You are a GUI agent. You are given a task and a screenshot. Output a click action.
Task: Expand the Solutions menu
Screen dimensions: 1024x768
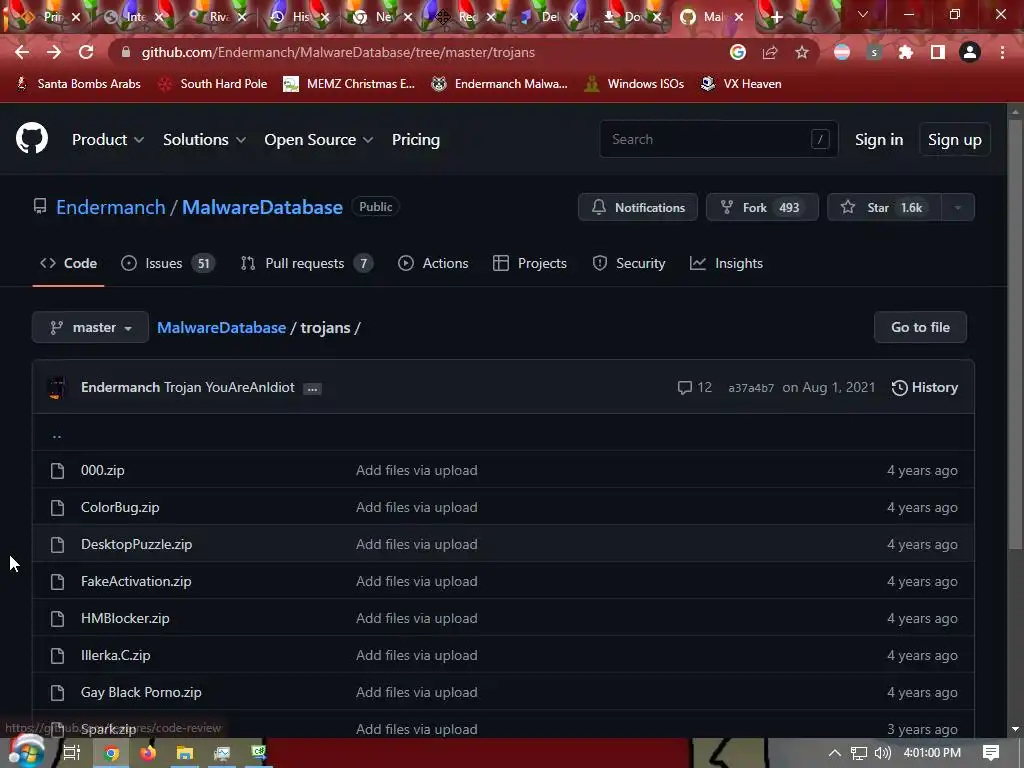(204, 140)
